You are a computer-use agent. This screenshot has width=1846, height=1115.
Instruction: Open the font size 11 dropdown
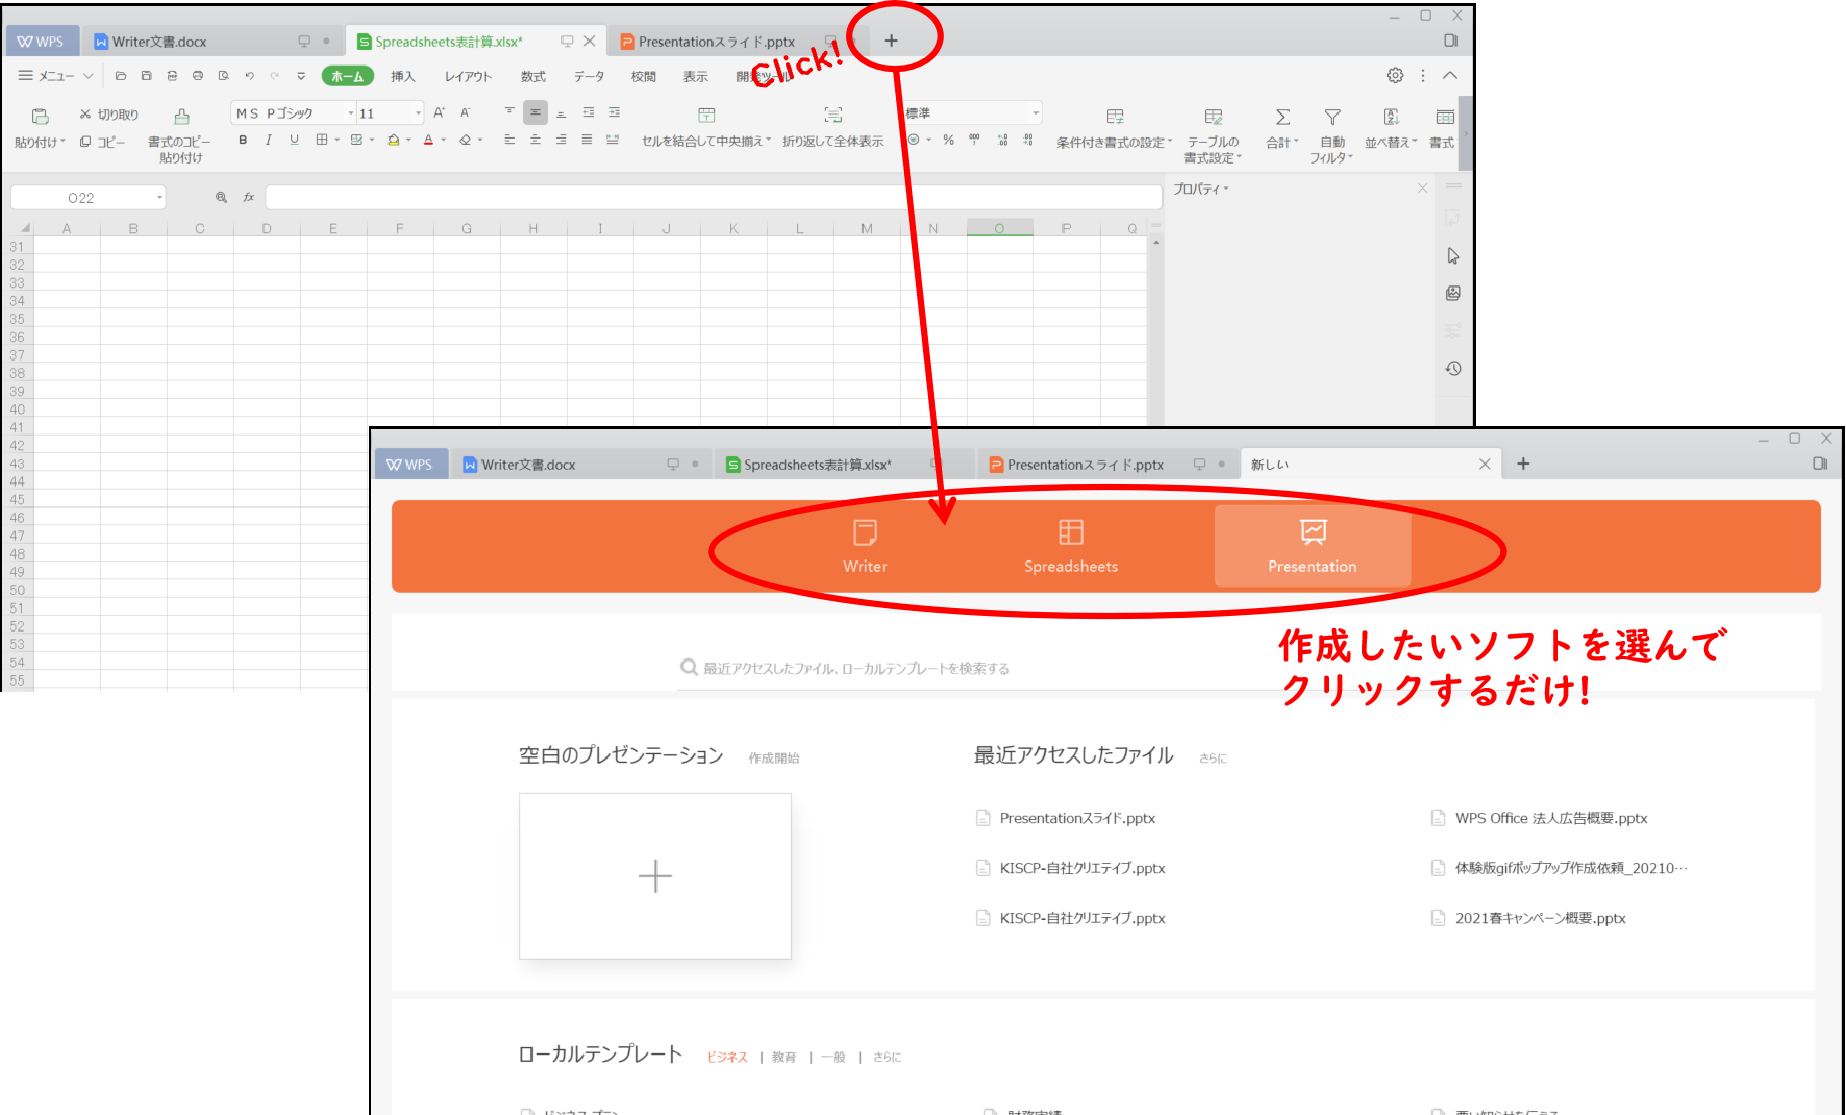tap(418, 114)
